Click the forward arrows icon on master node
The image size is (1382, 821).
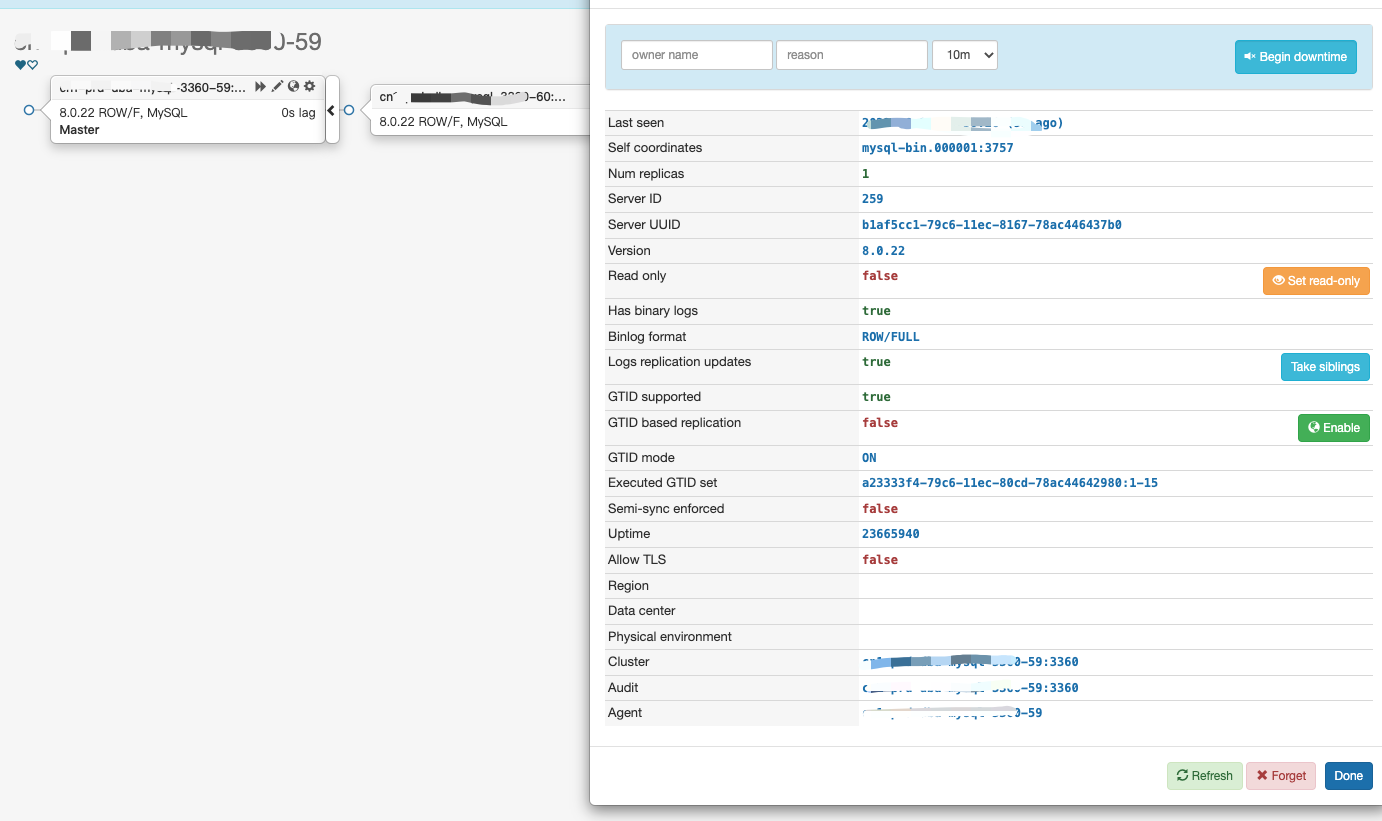(x=260, y=87)
